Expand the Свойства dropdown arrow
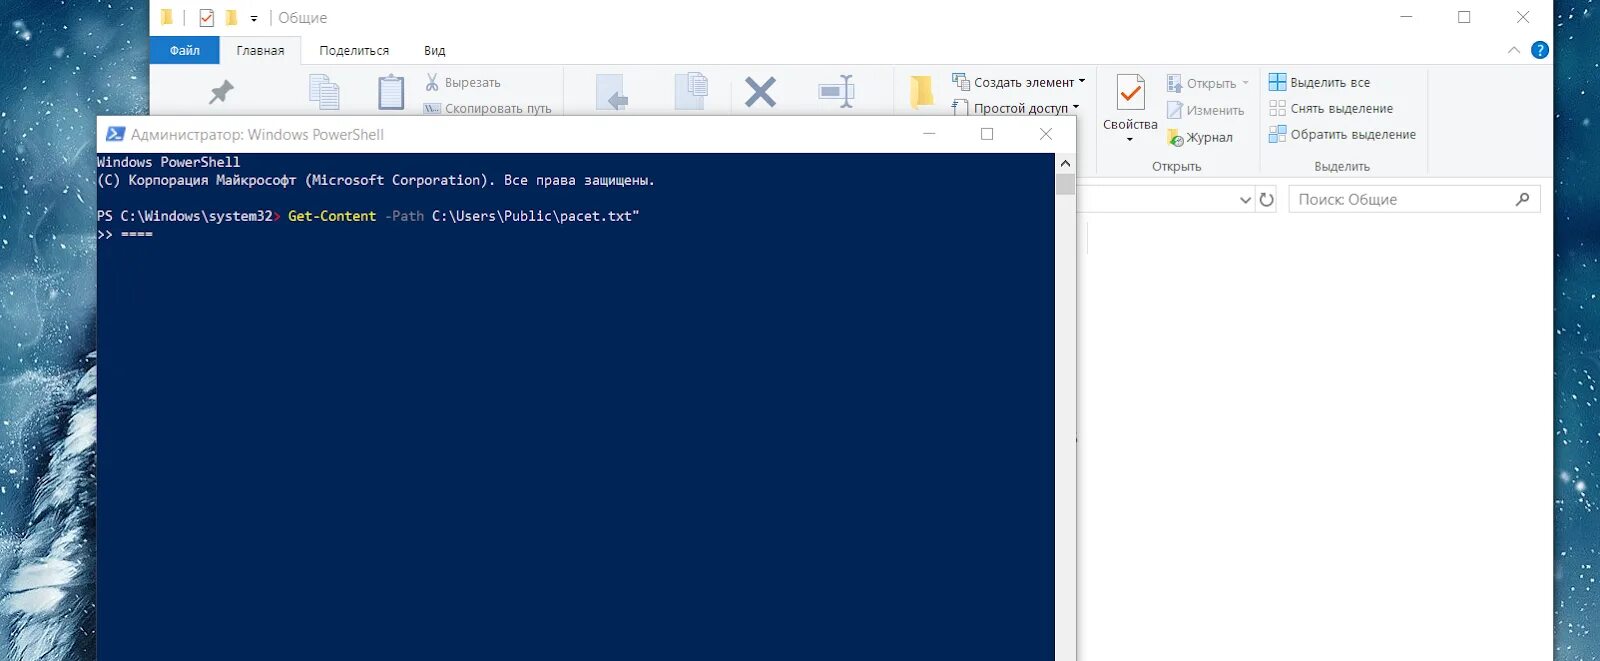Viewport: 1600px width, 661px height. coord(1130,139)
